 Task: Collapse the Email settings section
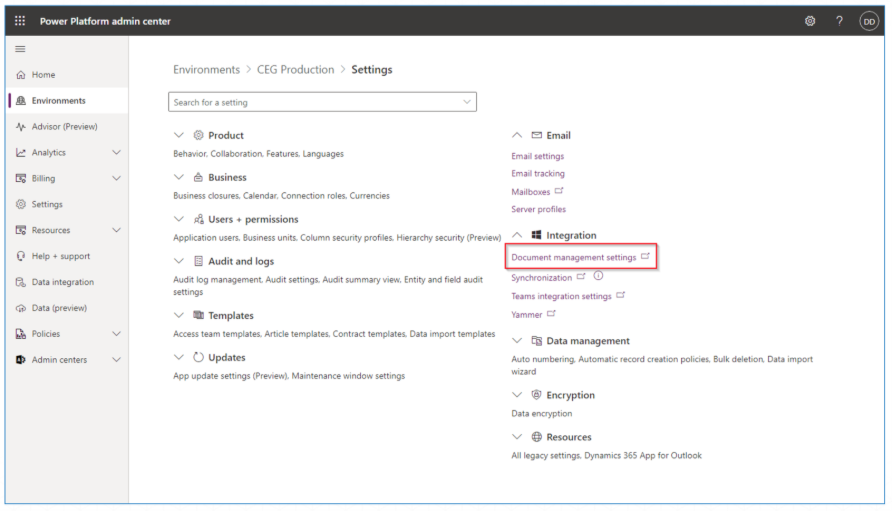point(517,135)
